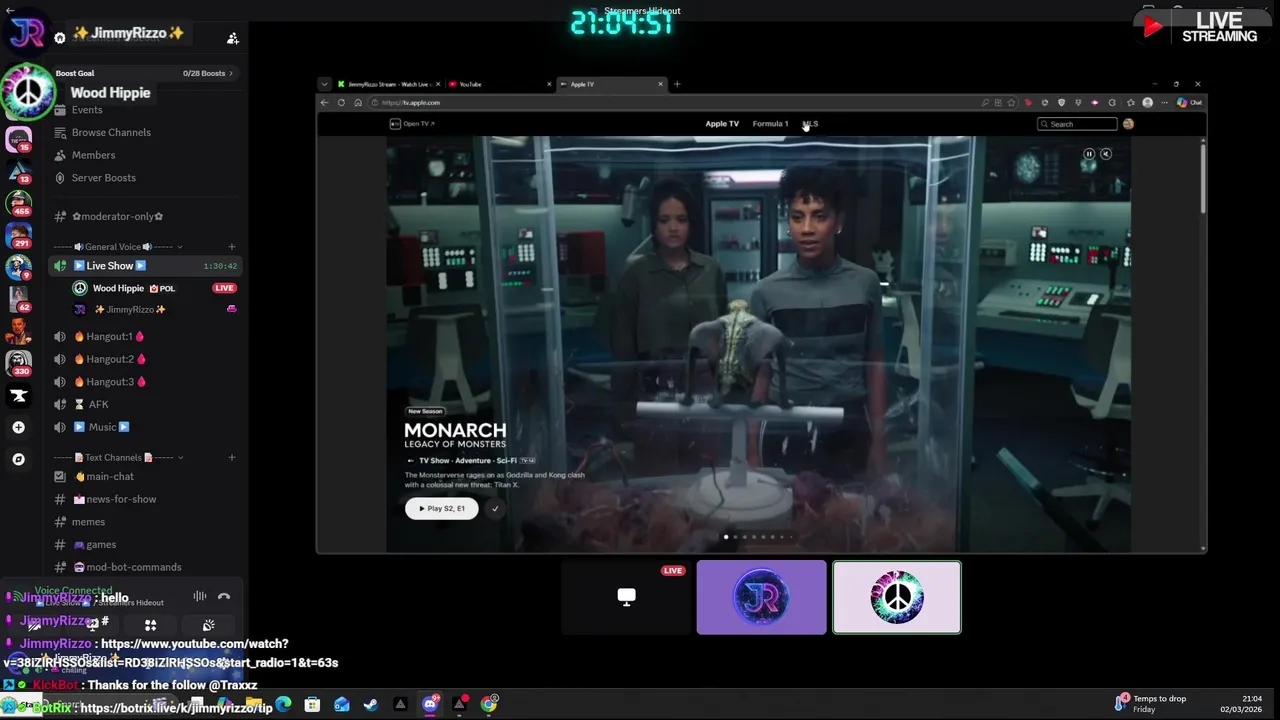Open activities icon in voice panel
The width and height of the screenshot is (1280, 720).
150,625
